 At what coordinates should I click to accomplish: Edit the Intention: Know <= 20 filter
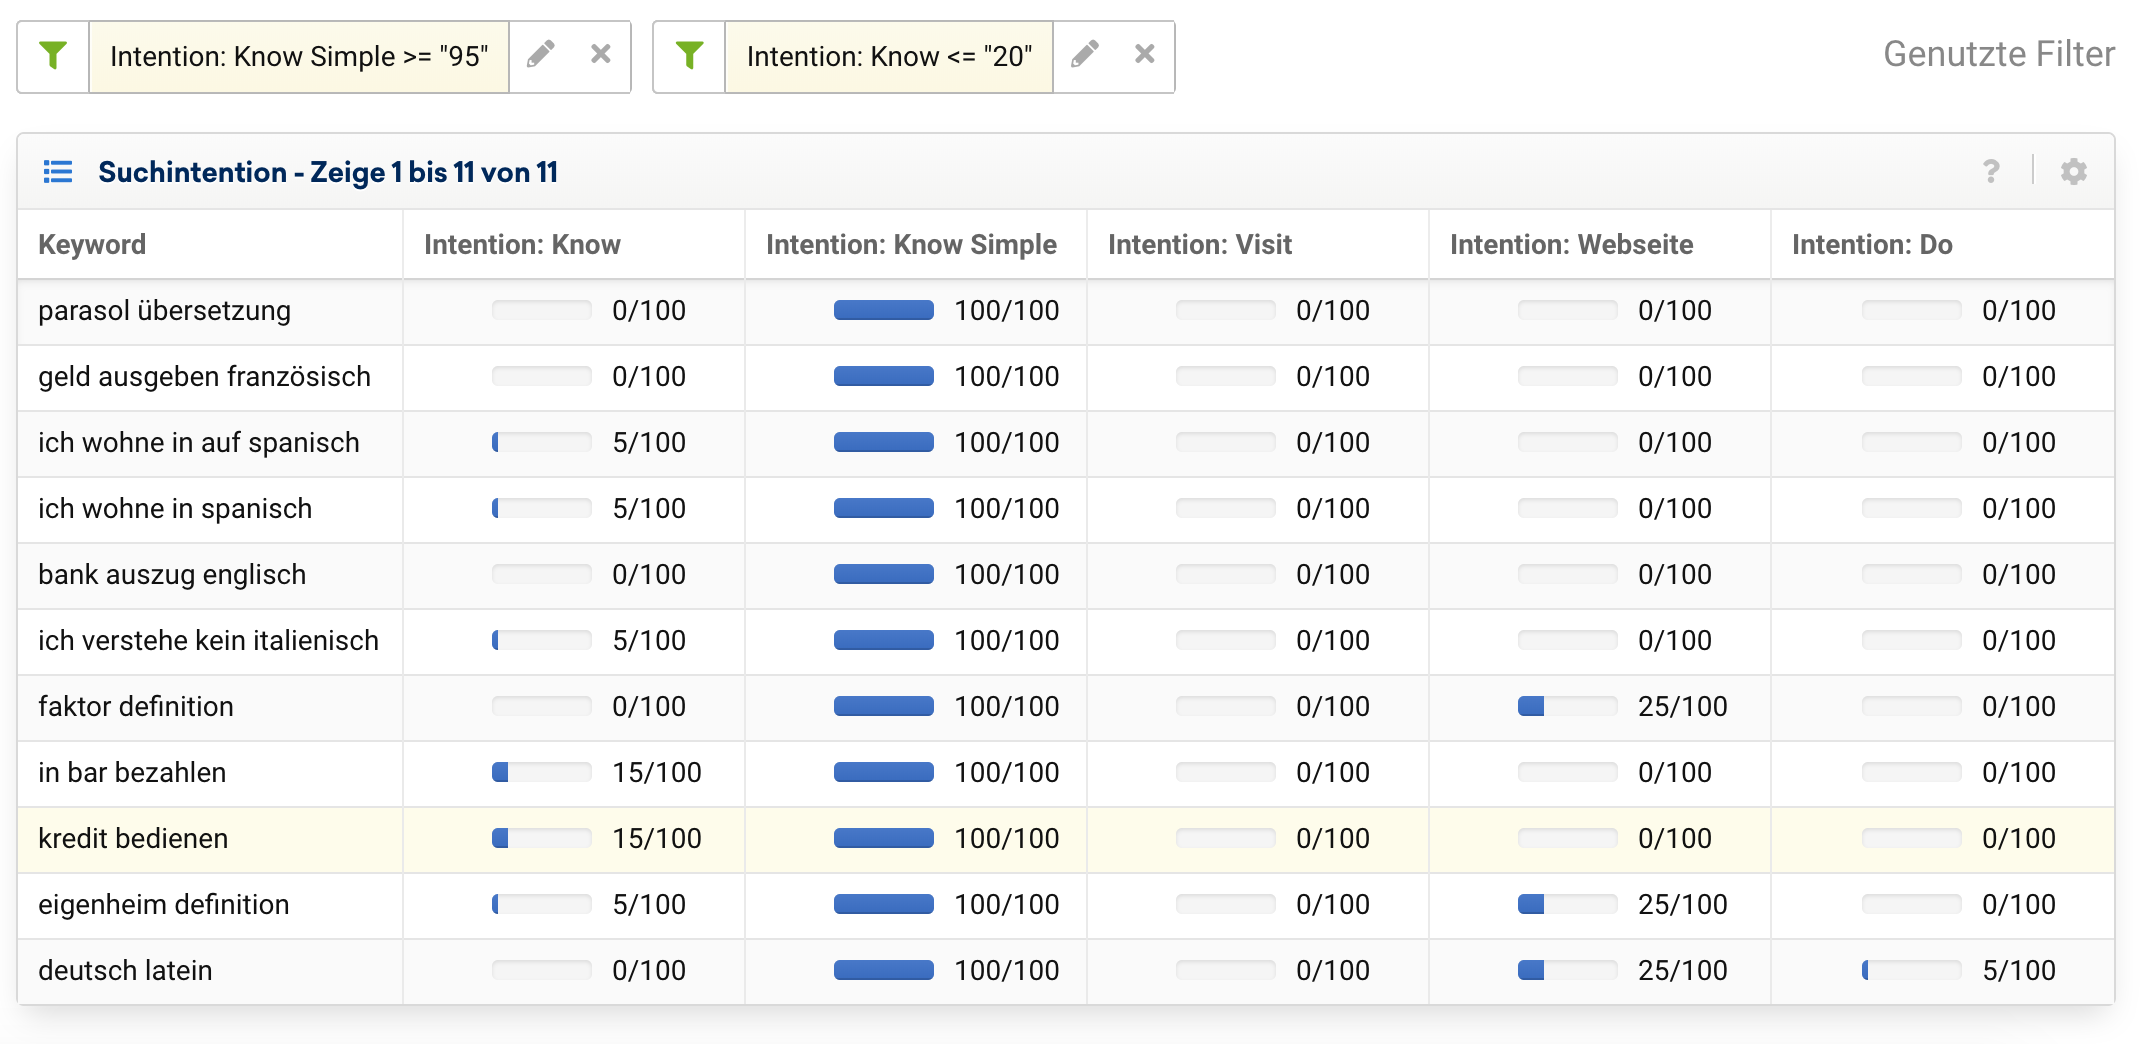pyautogui.click(x=1085, y=54)
